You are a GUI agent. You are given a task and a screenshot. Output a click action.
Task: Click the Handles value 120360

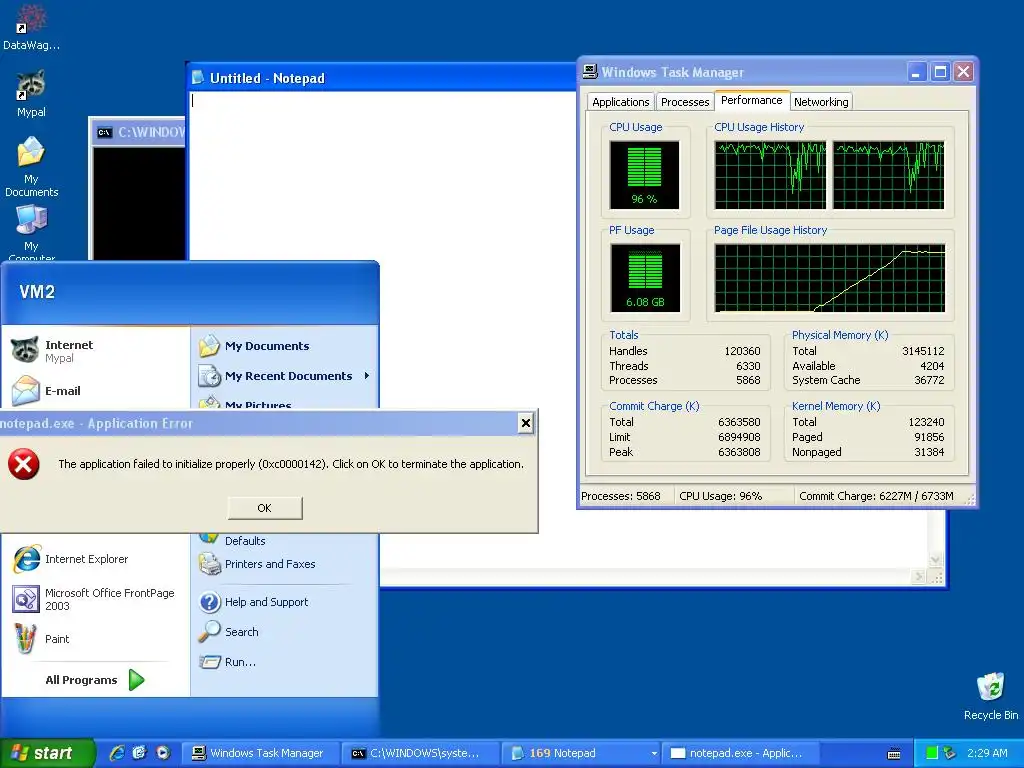pos(742,351)
